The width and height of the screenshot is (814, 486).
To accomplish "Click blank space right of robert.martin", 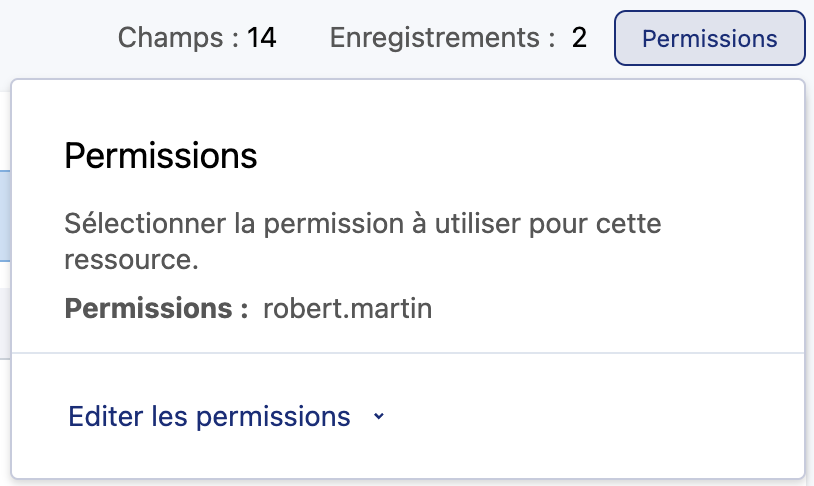I will [600, 309].
